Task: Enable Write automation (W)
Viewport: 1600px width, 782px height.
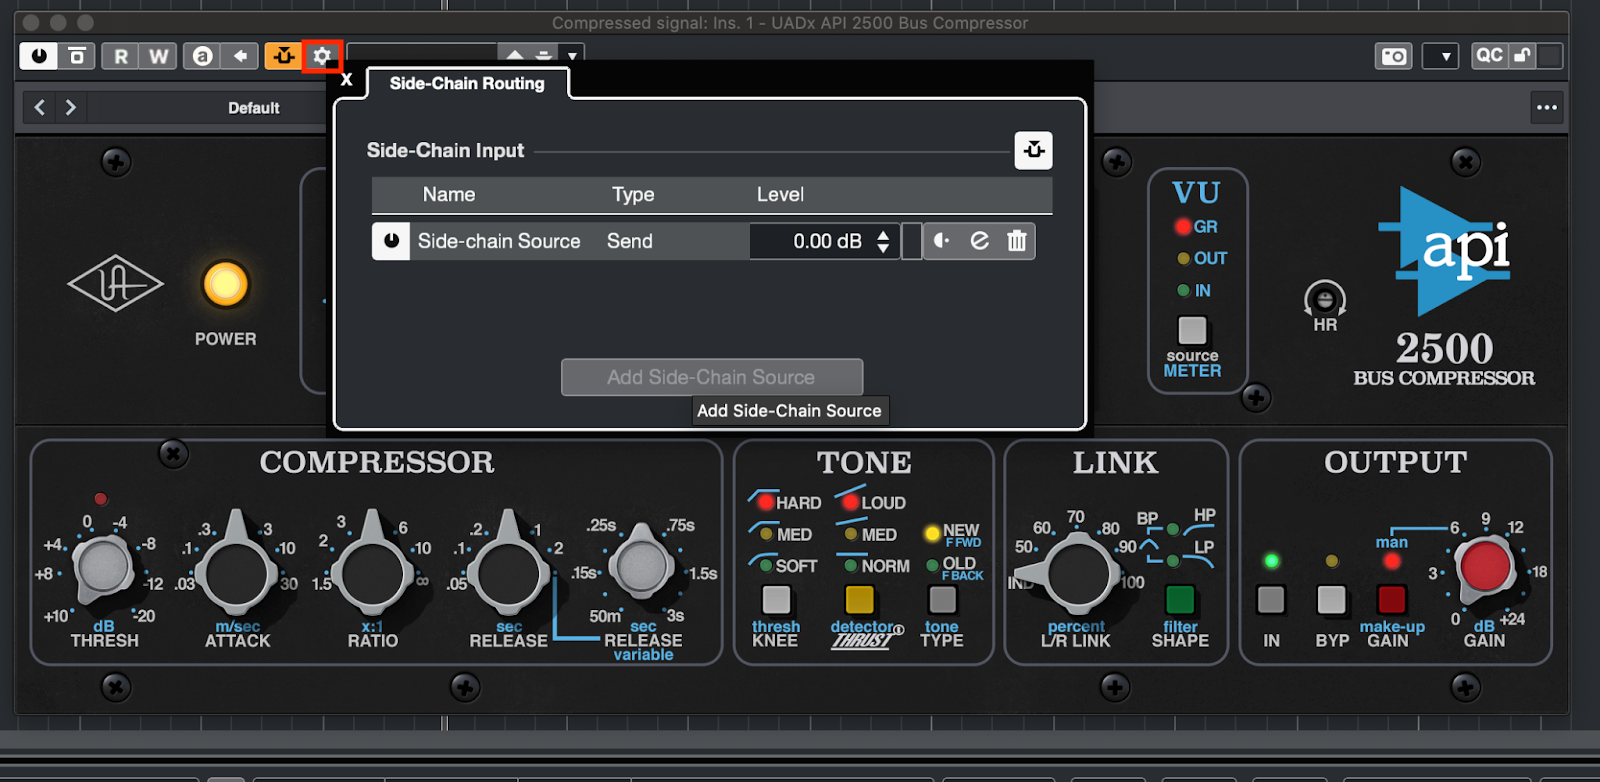Action: (x=159, y=56)
